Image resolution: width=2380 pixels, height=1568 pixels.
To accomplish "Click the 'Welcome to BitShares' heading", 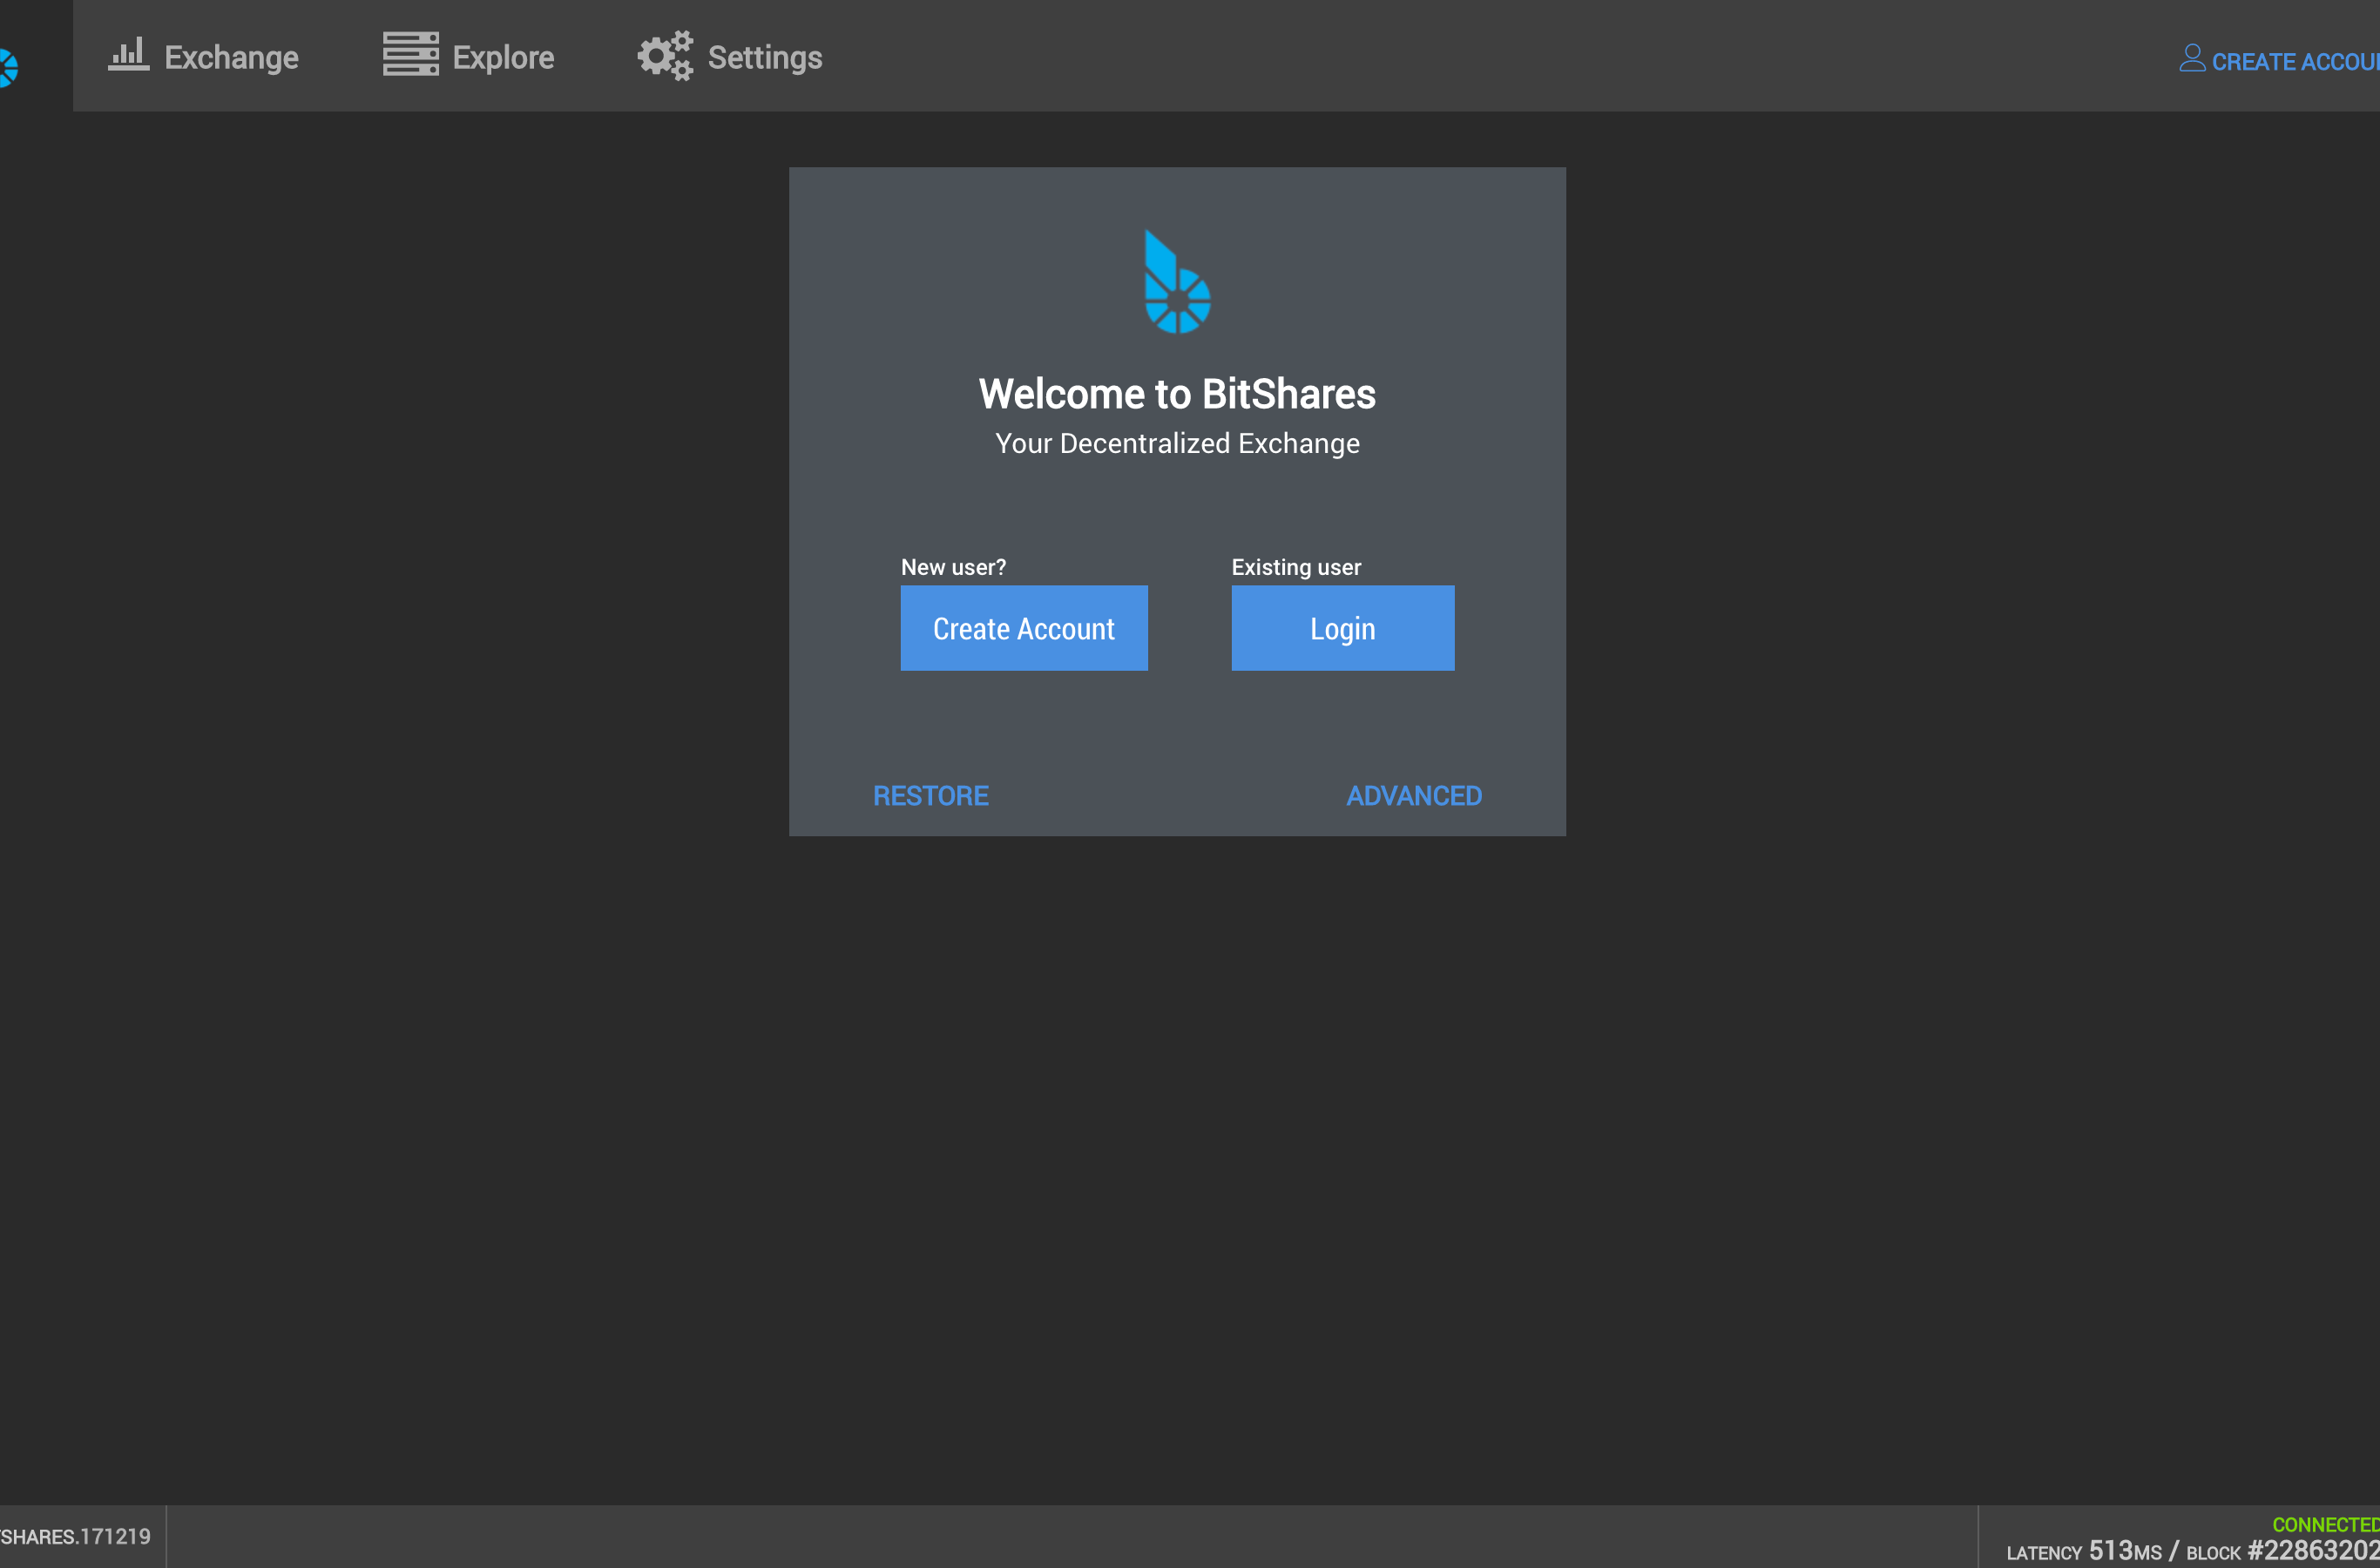I will click(x=1177, y=394).
